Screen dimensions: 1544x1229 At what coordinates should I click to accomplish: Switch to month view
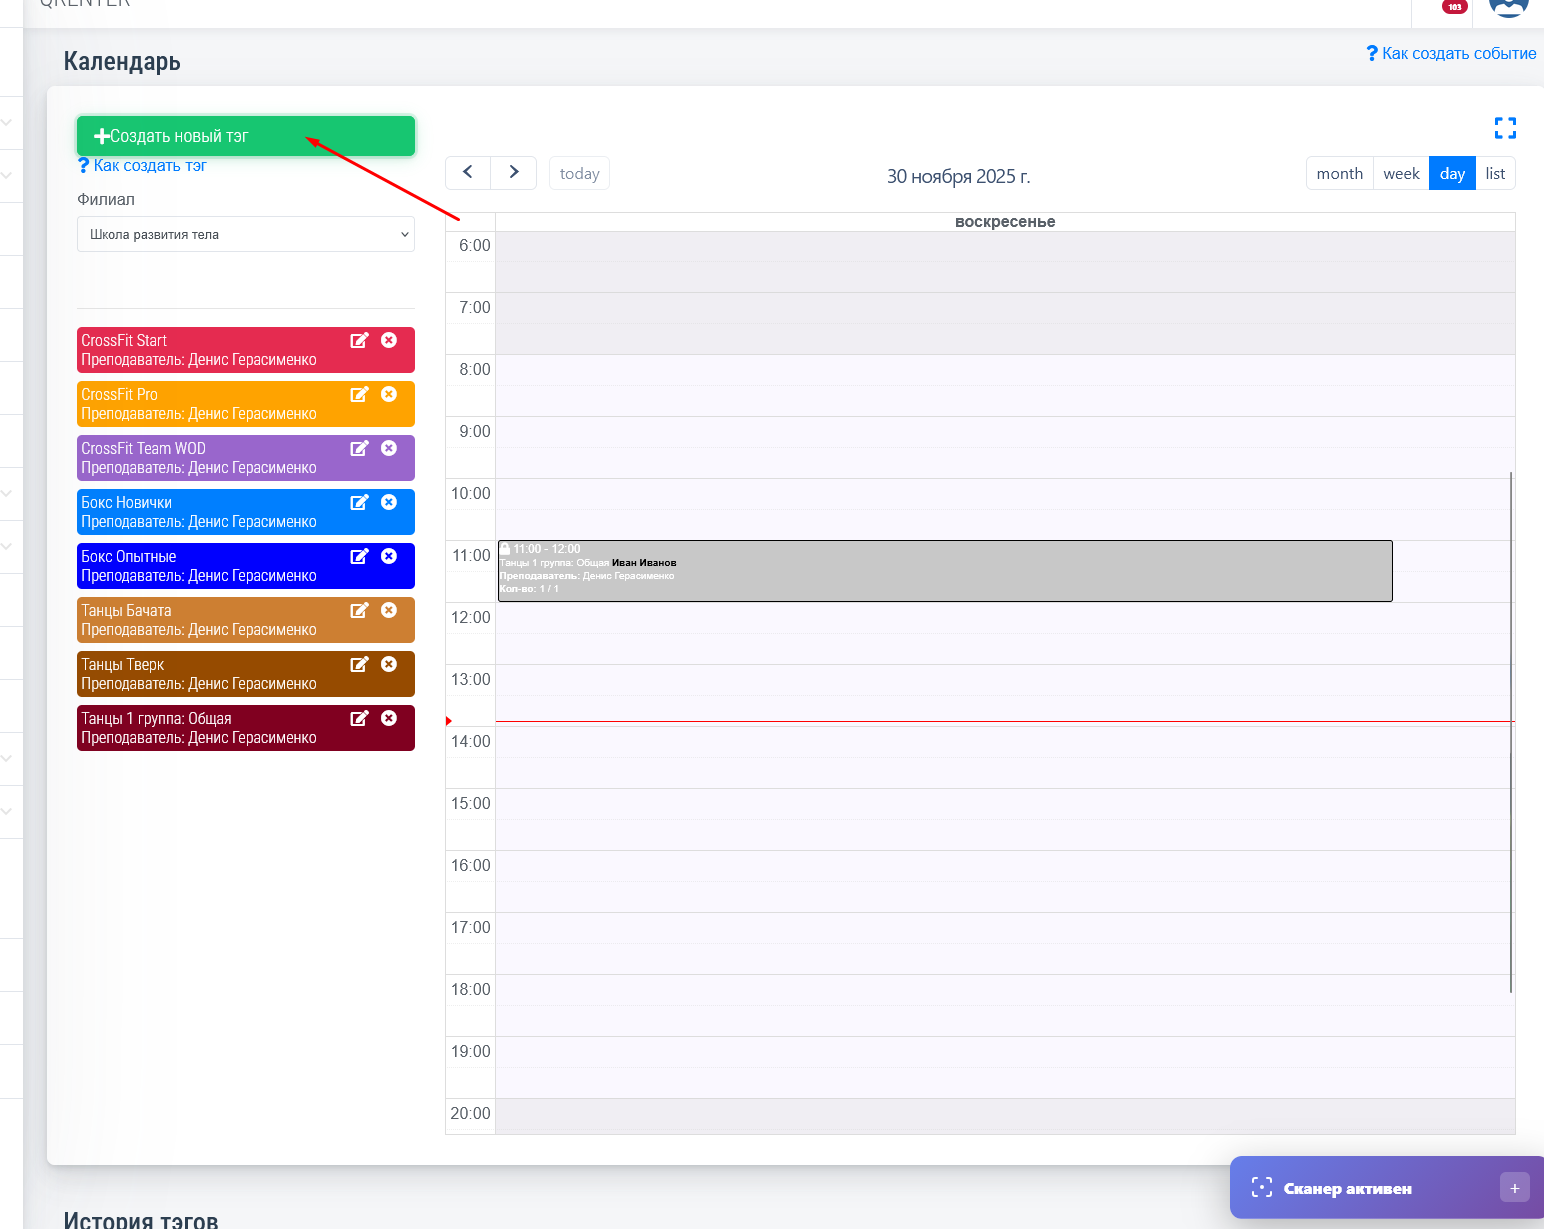point(1339,173)
